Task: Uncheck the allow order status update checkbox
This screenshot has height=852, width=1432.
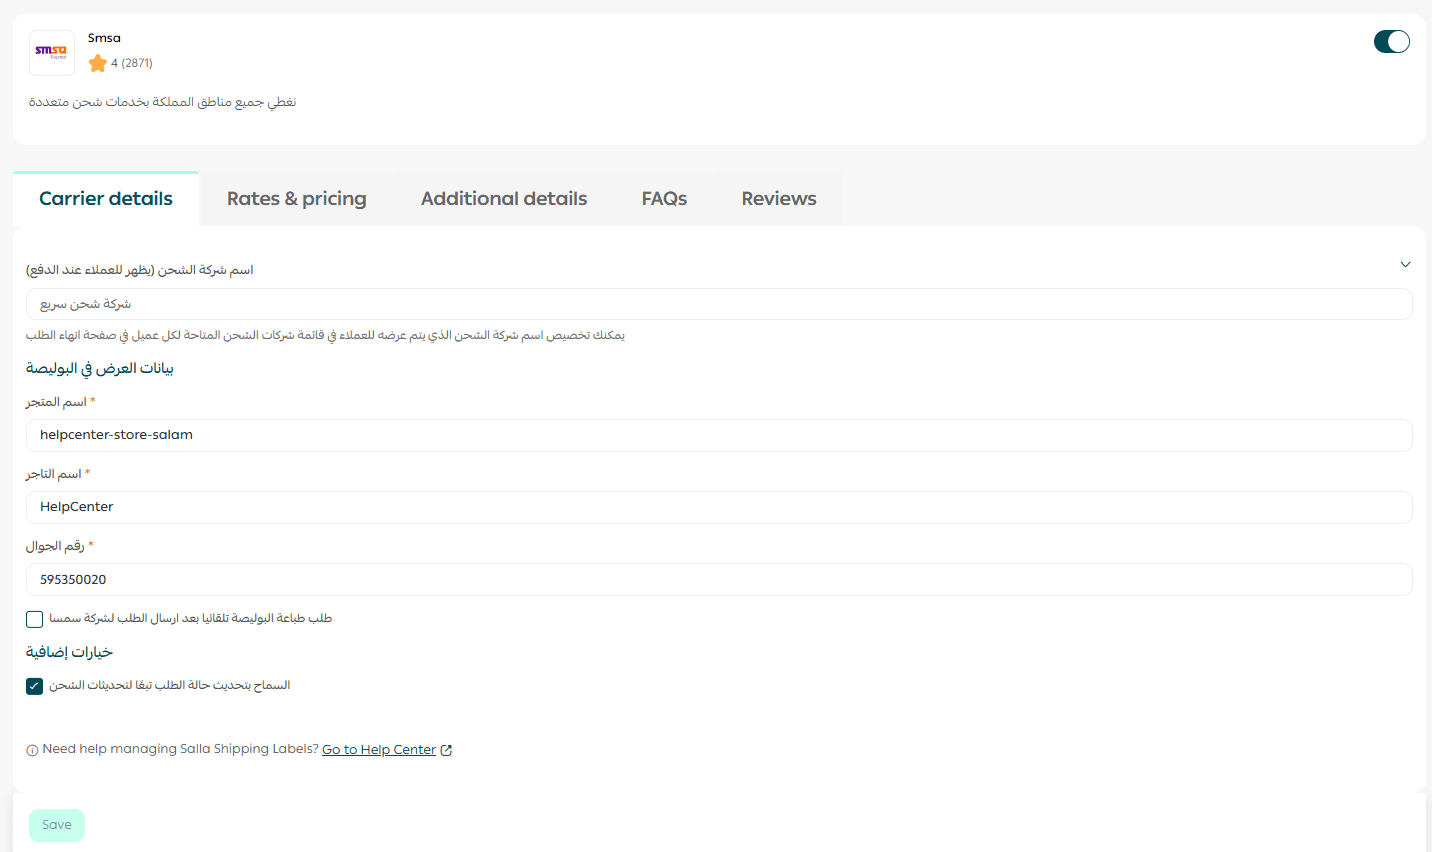Action: pyautogui.click(x=35, y=686)
